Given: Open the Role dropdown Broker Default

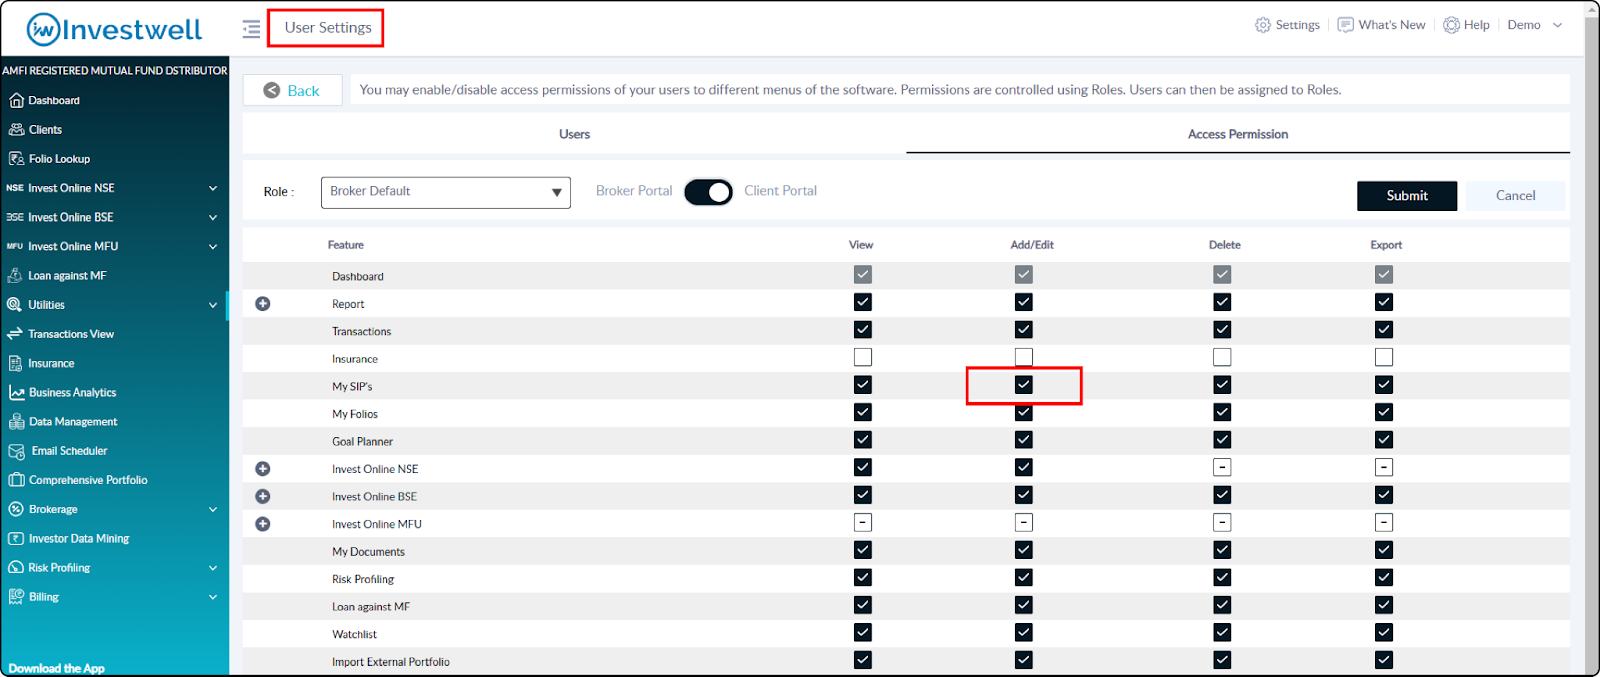Looking at the screenshot, I should (x=446, y=192).
